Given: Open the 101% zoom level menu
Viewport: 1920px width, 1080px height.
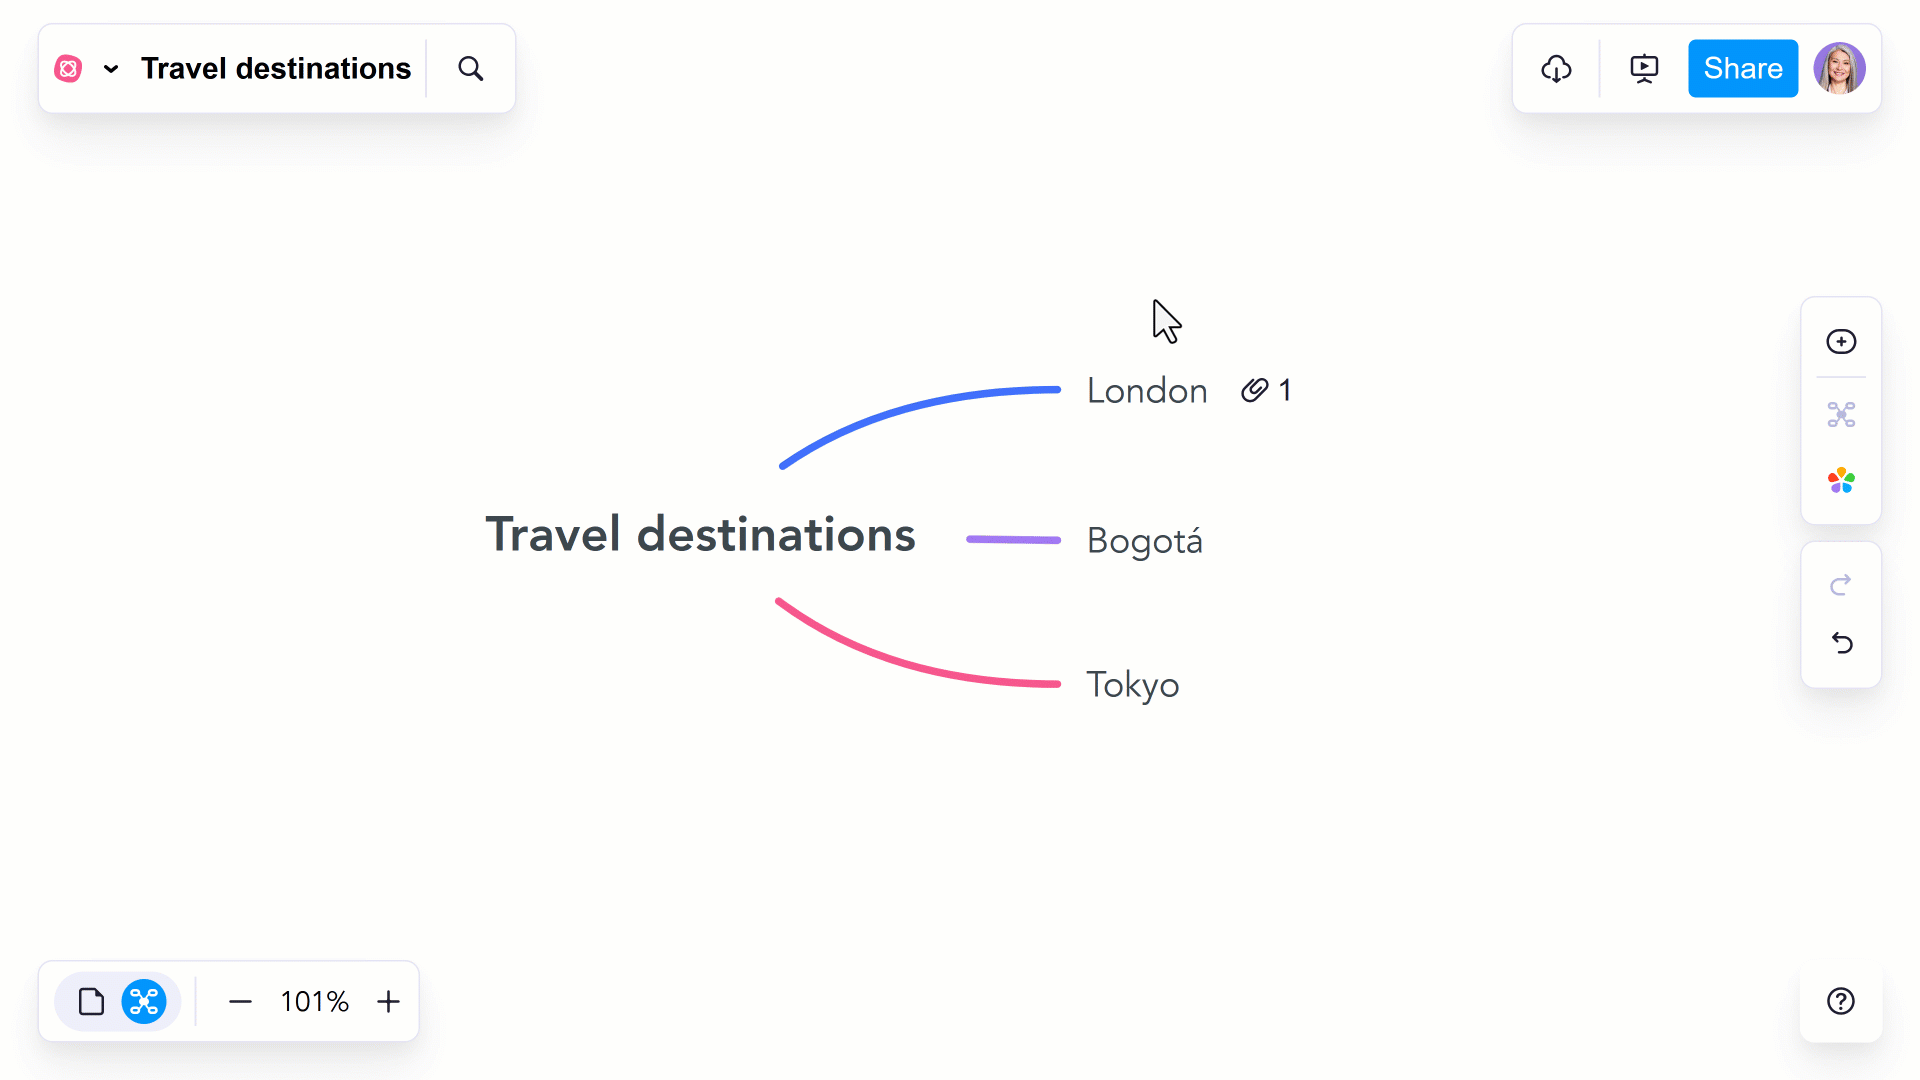Looking at the screenshot, I should (x=314, y=1001).
